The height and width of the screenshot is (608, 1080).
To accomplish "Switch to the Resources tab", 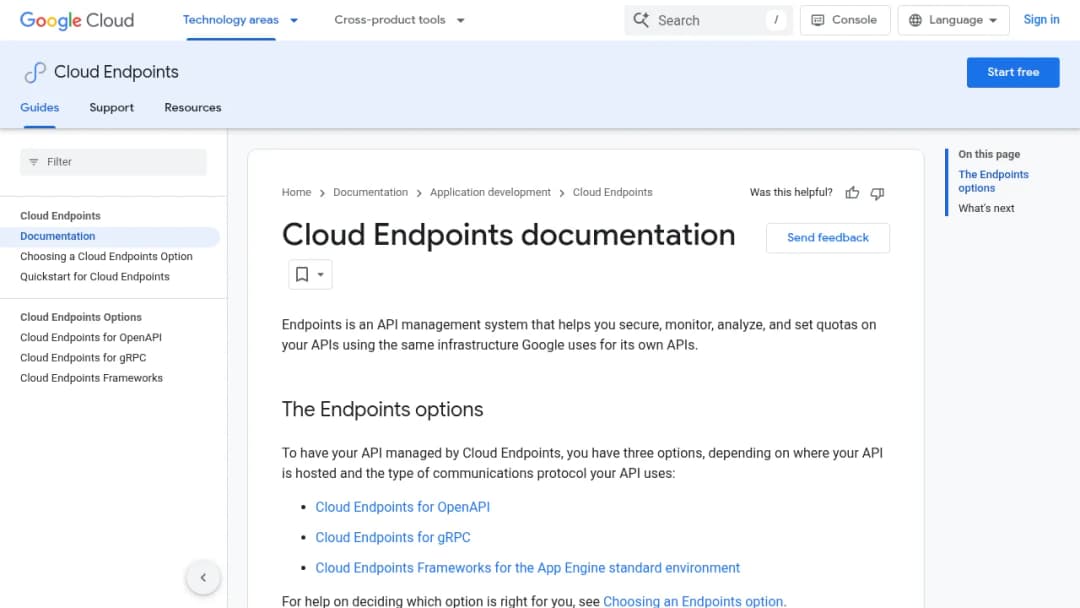I will pyautogui.click(x=193, y=107).
